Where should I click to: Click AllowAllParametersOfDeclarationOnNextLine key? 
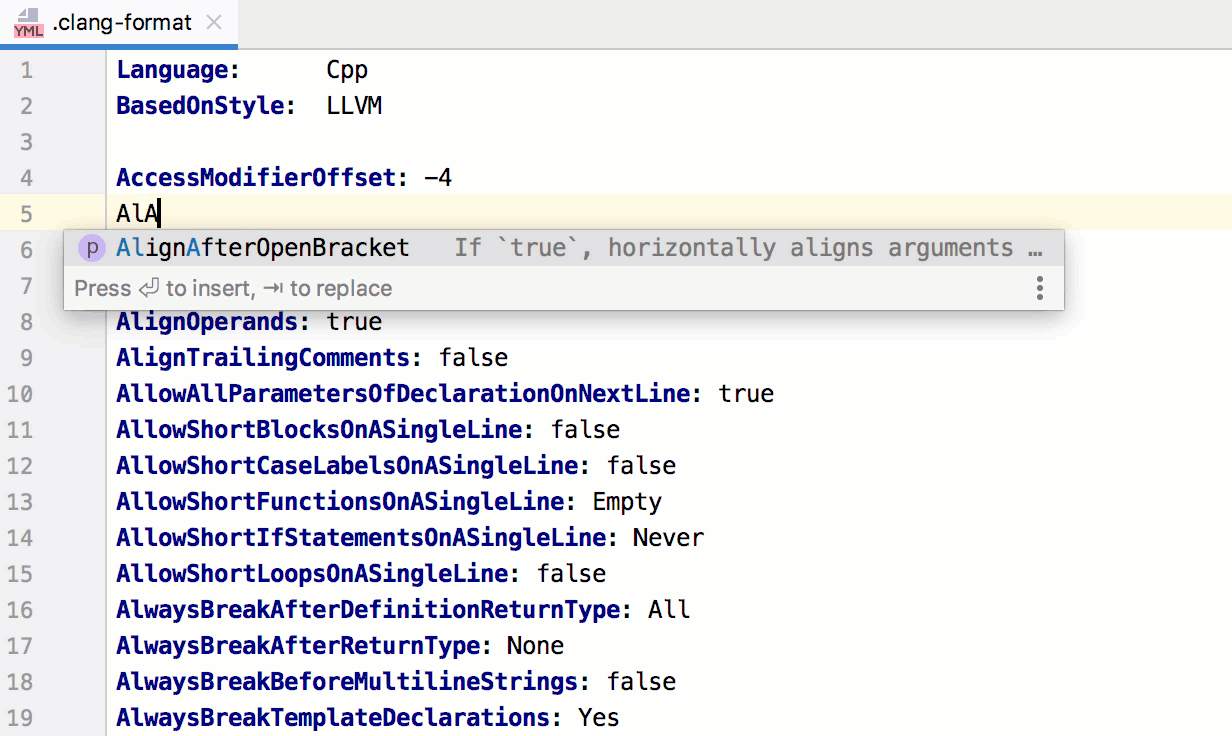click(x=402, y=394)
